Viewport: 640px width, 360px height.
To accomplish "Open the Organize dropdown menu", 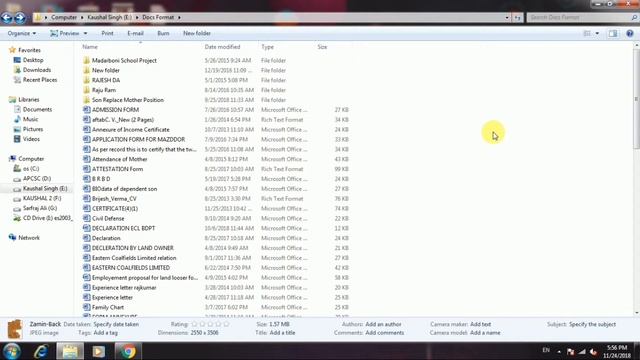I will 22,33.
